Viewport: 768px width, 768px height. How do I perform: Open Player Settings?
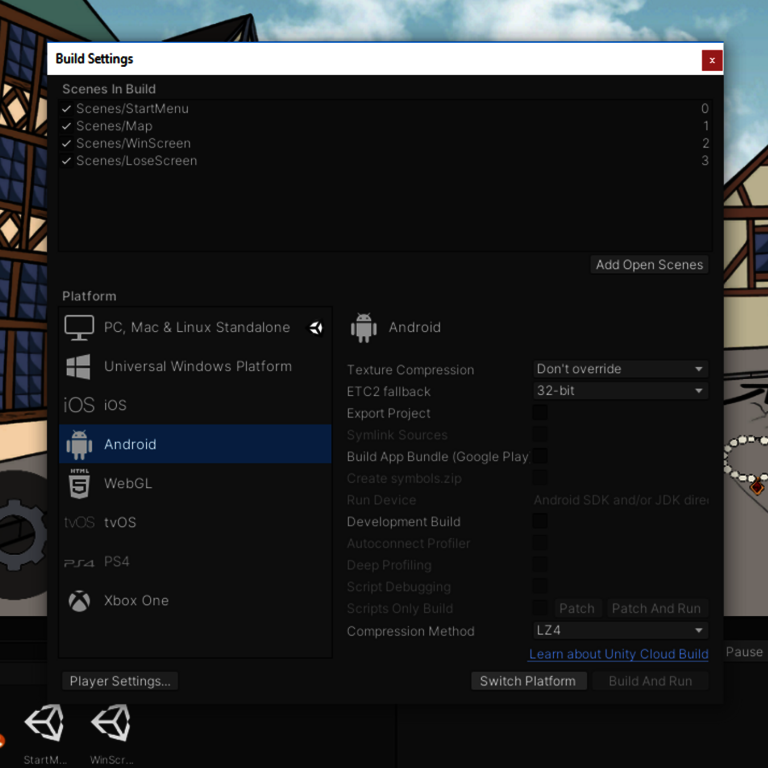pyautogui.click(x=120, y=681)
